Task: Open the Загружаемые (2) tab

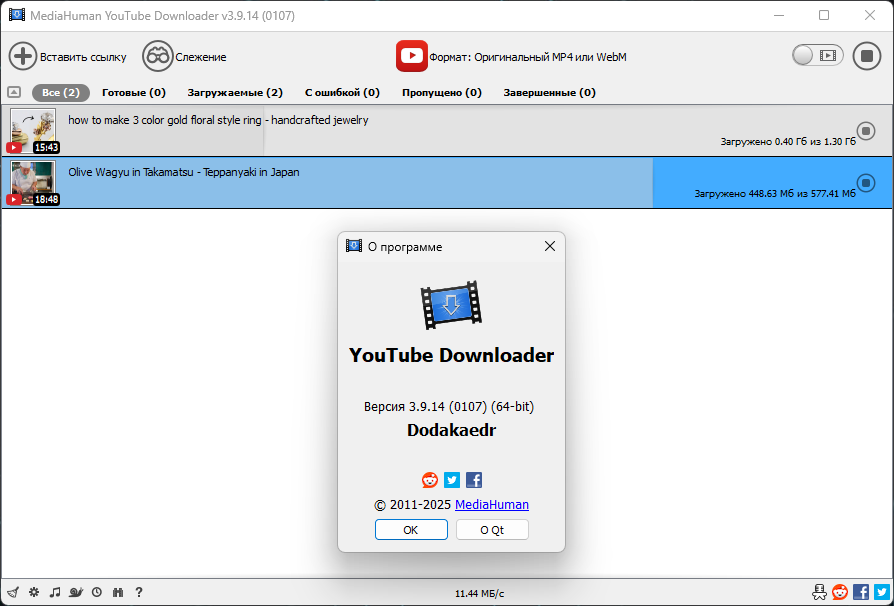Action: point(235,92)
